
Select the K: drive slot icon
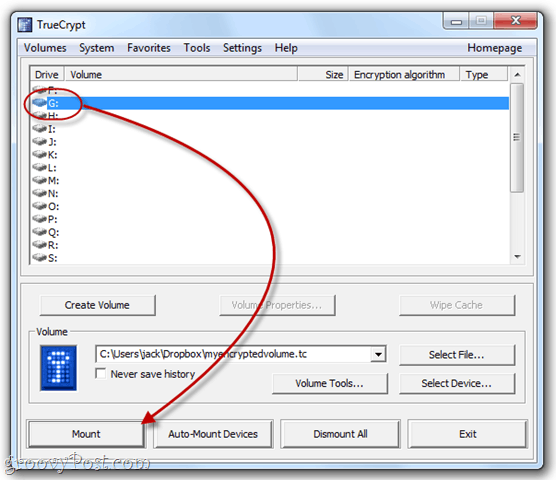tap(39, 154)
